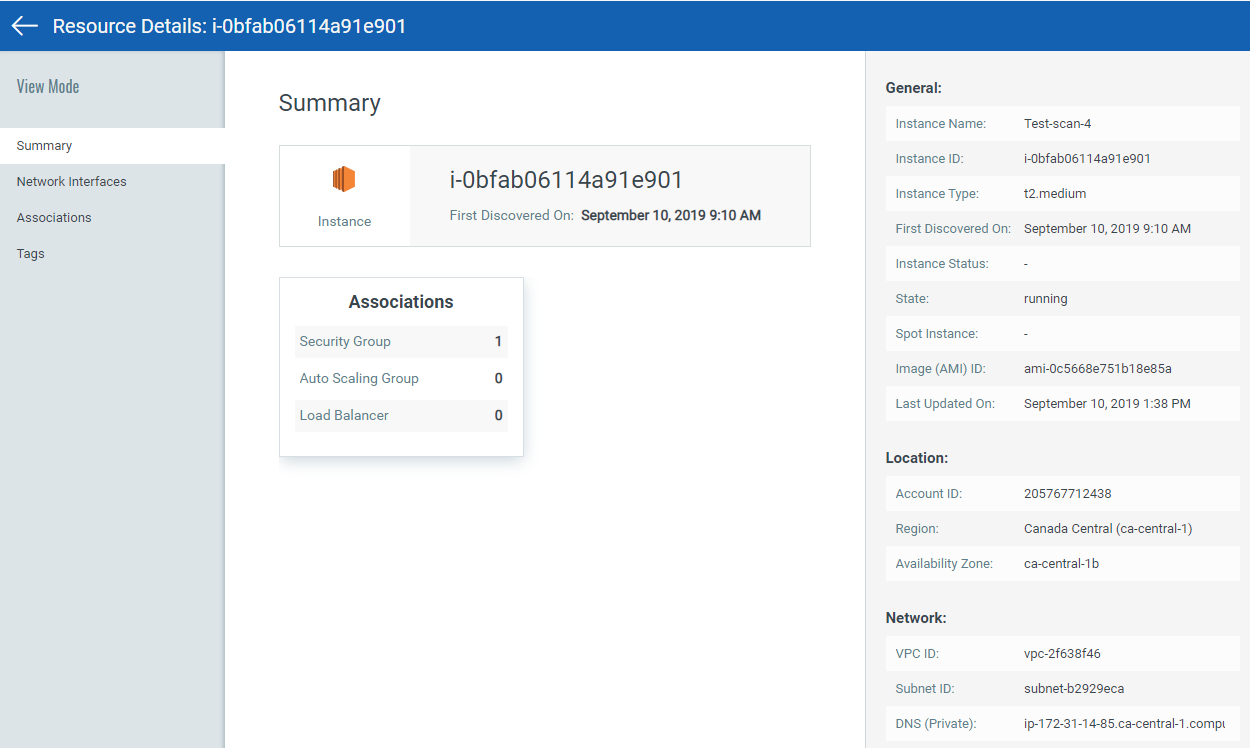Click the Load Balancer association row
1250x748 pixels.
(401, 415)
